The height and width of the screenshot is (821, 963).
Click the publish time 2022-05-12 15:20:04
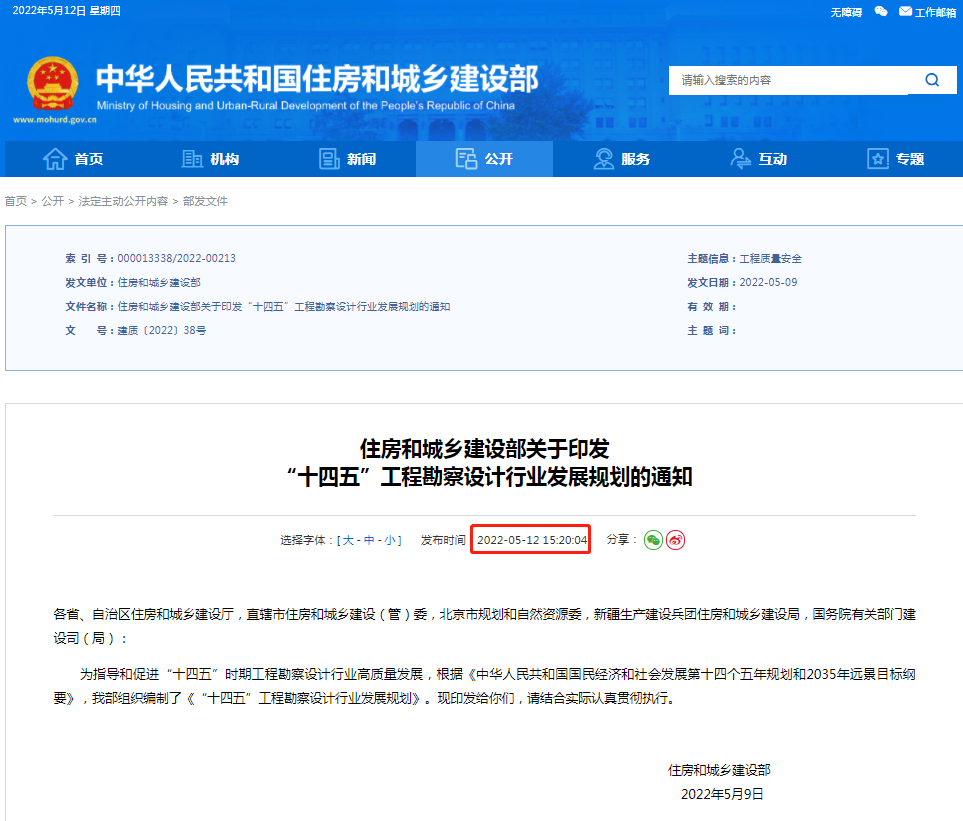[532, 540]
